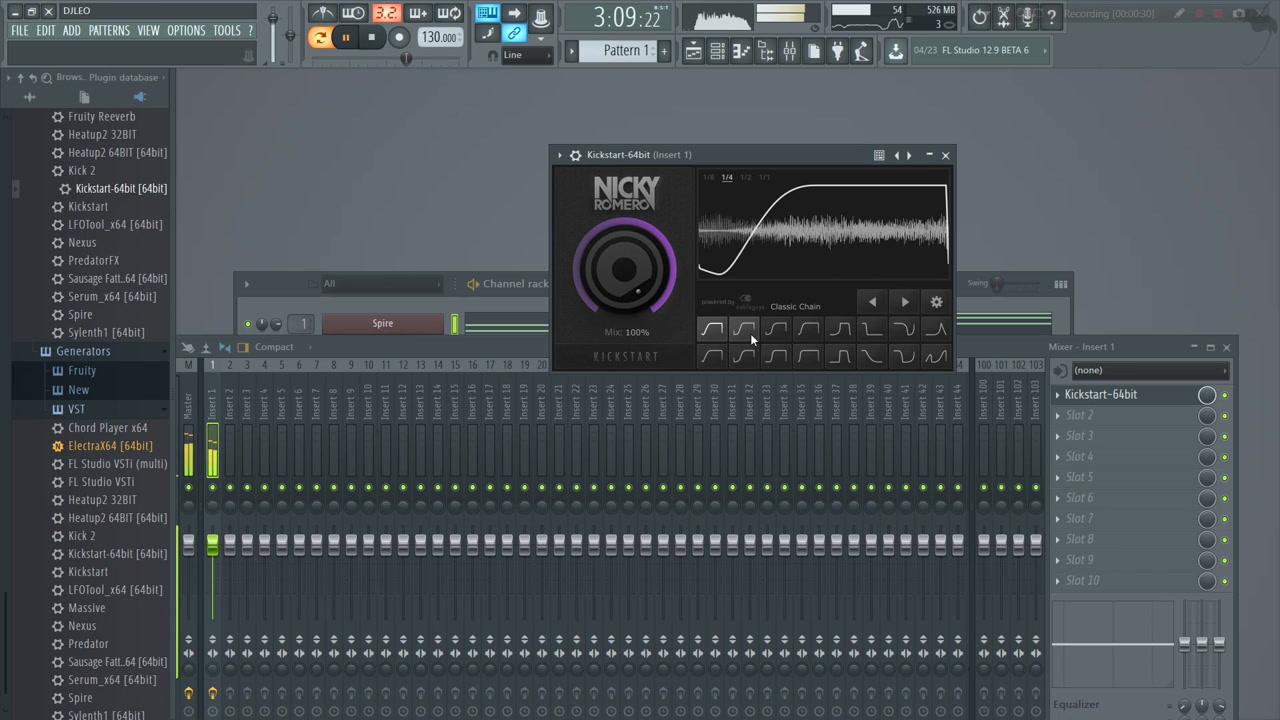Expand Slot 3 arrow in mixer
This screenshot has width=1280, height=720.
pos(1058,437)
